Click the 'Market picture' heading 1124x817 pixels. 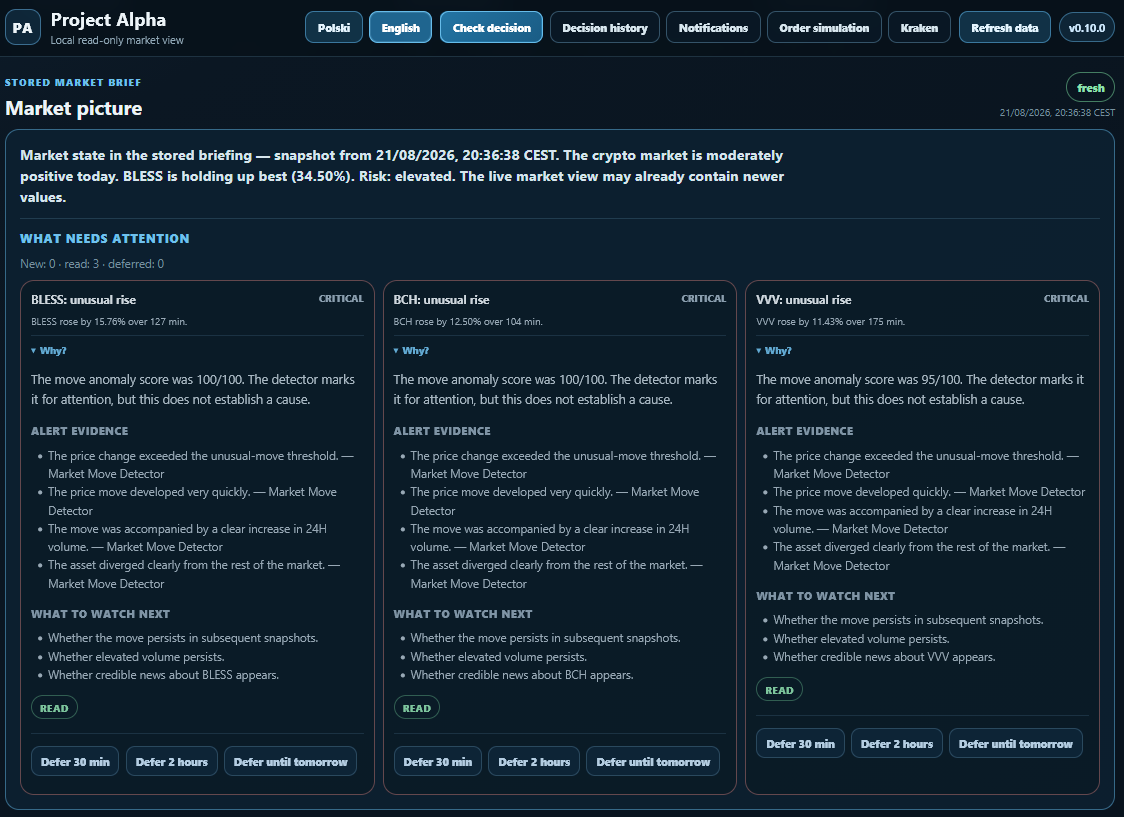[x=74, y=108]
